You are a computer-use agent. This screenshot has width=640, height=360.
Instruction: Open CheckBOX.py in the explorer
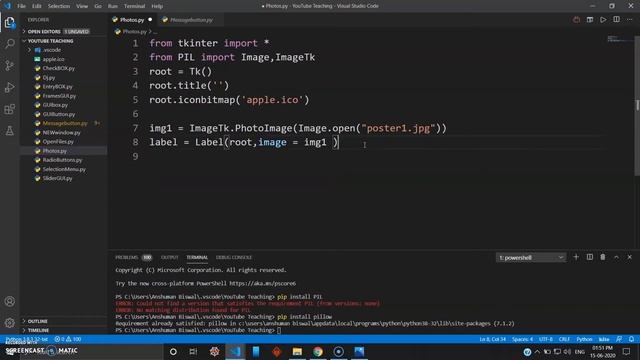(x=63, y=68)
